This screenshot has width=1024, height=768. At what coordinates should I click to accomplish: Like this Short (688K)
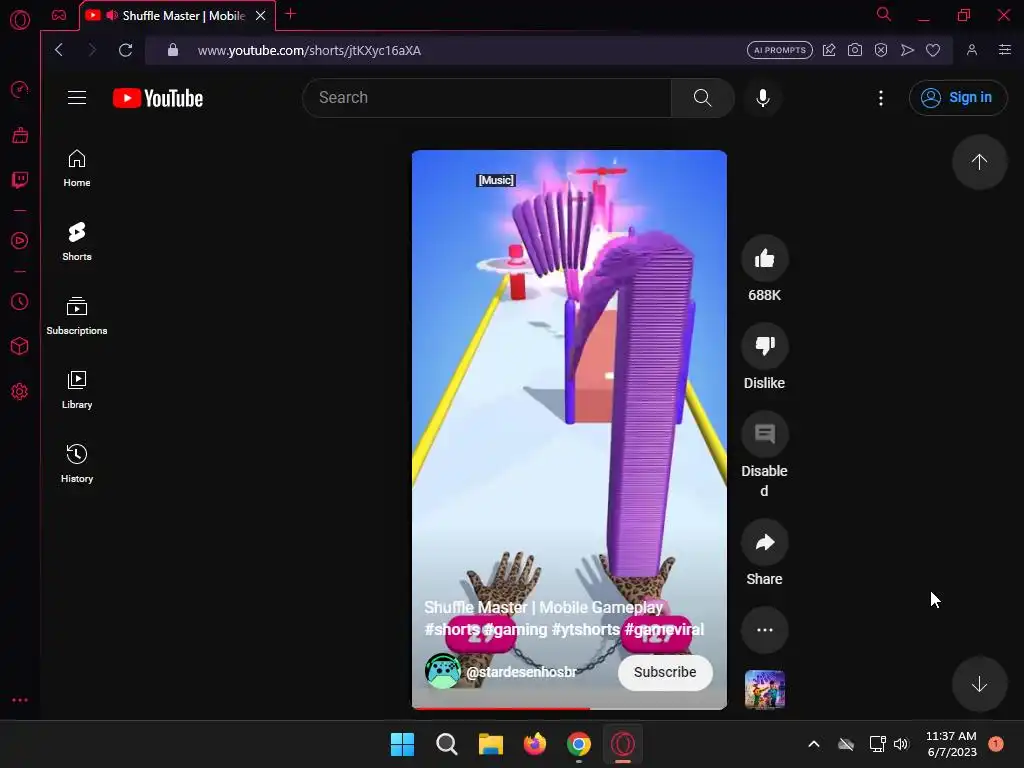click(x=765, y=259)
